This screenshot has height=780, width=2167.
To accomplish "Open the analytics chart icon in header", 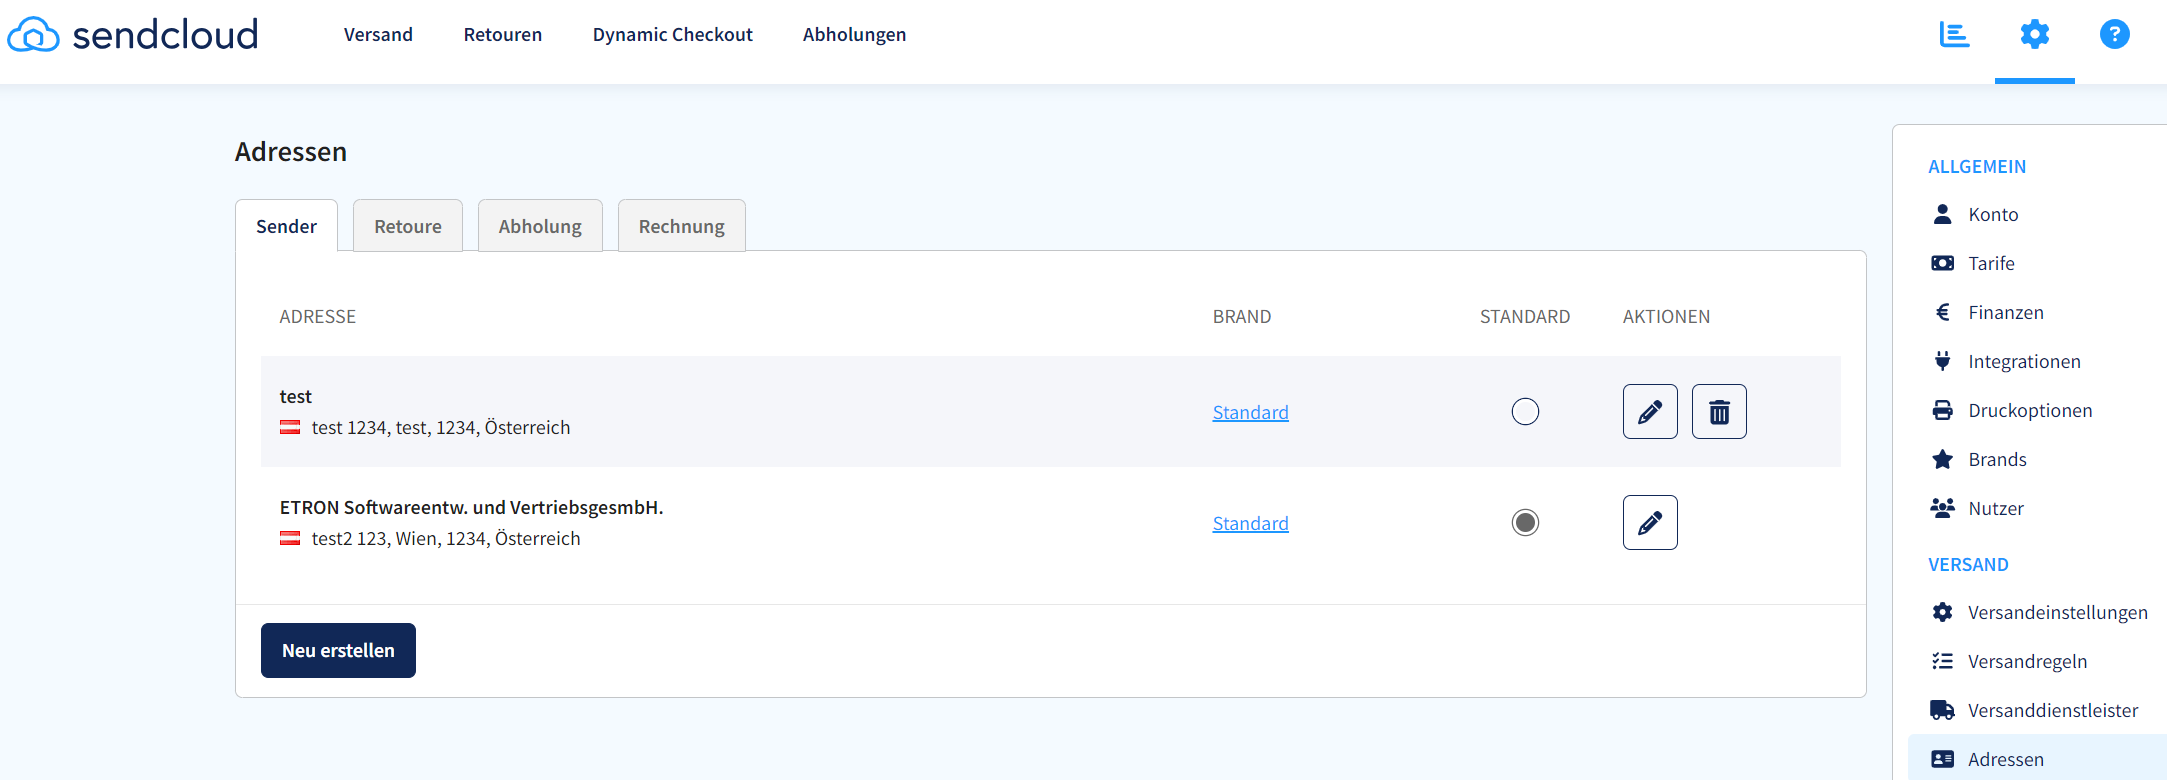I will click(1953, 35).
